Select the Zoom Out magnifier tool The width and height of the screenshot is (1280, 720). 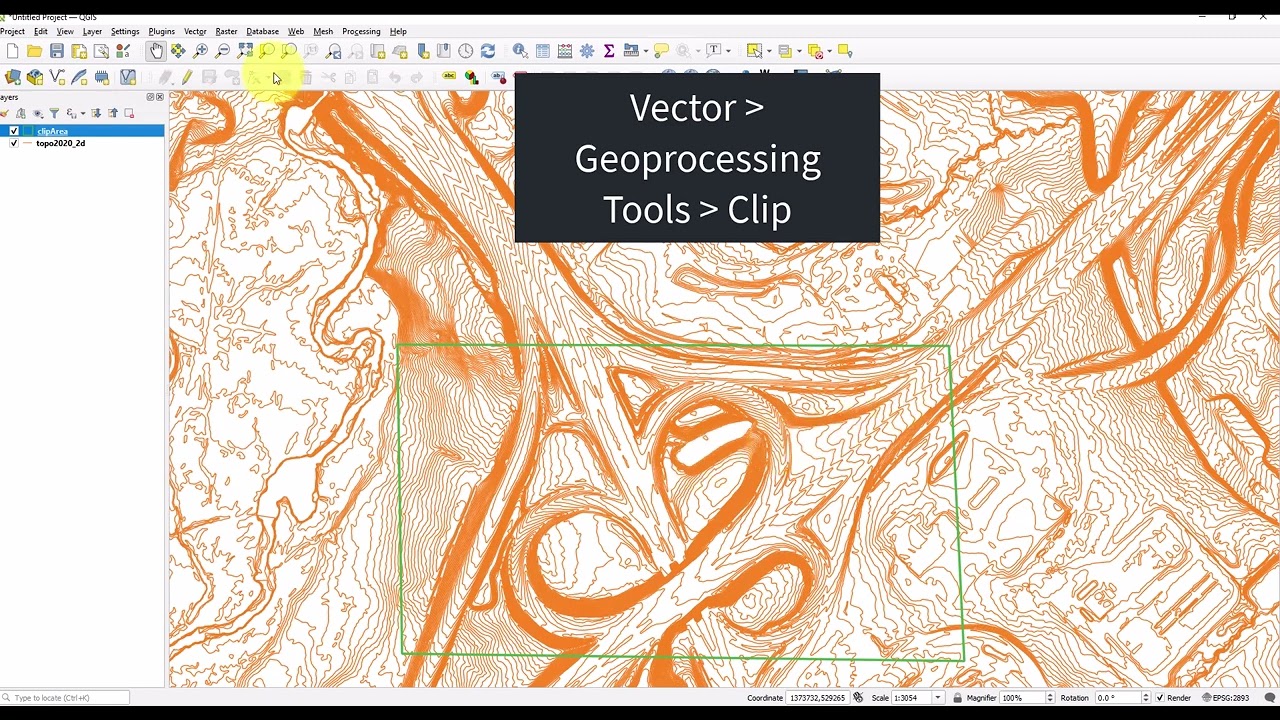222,51
